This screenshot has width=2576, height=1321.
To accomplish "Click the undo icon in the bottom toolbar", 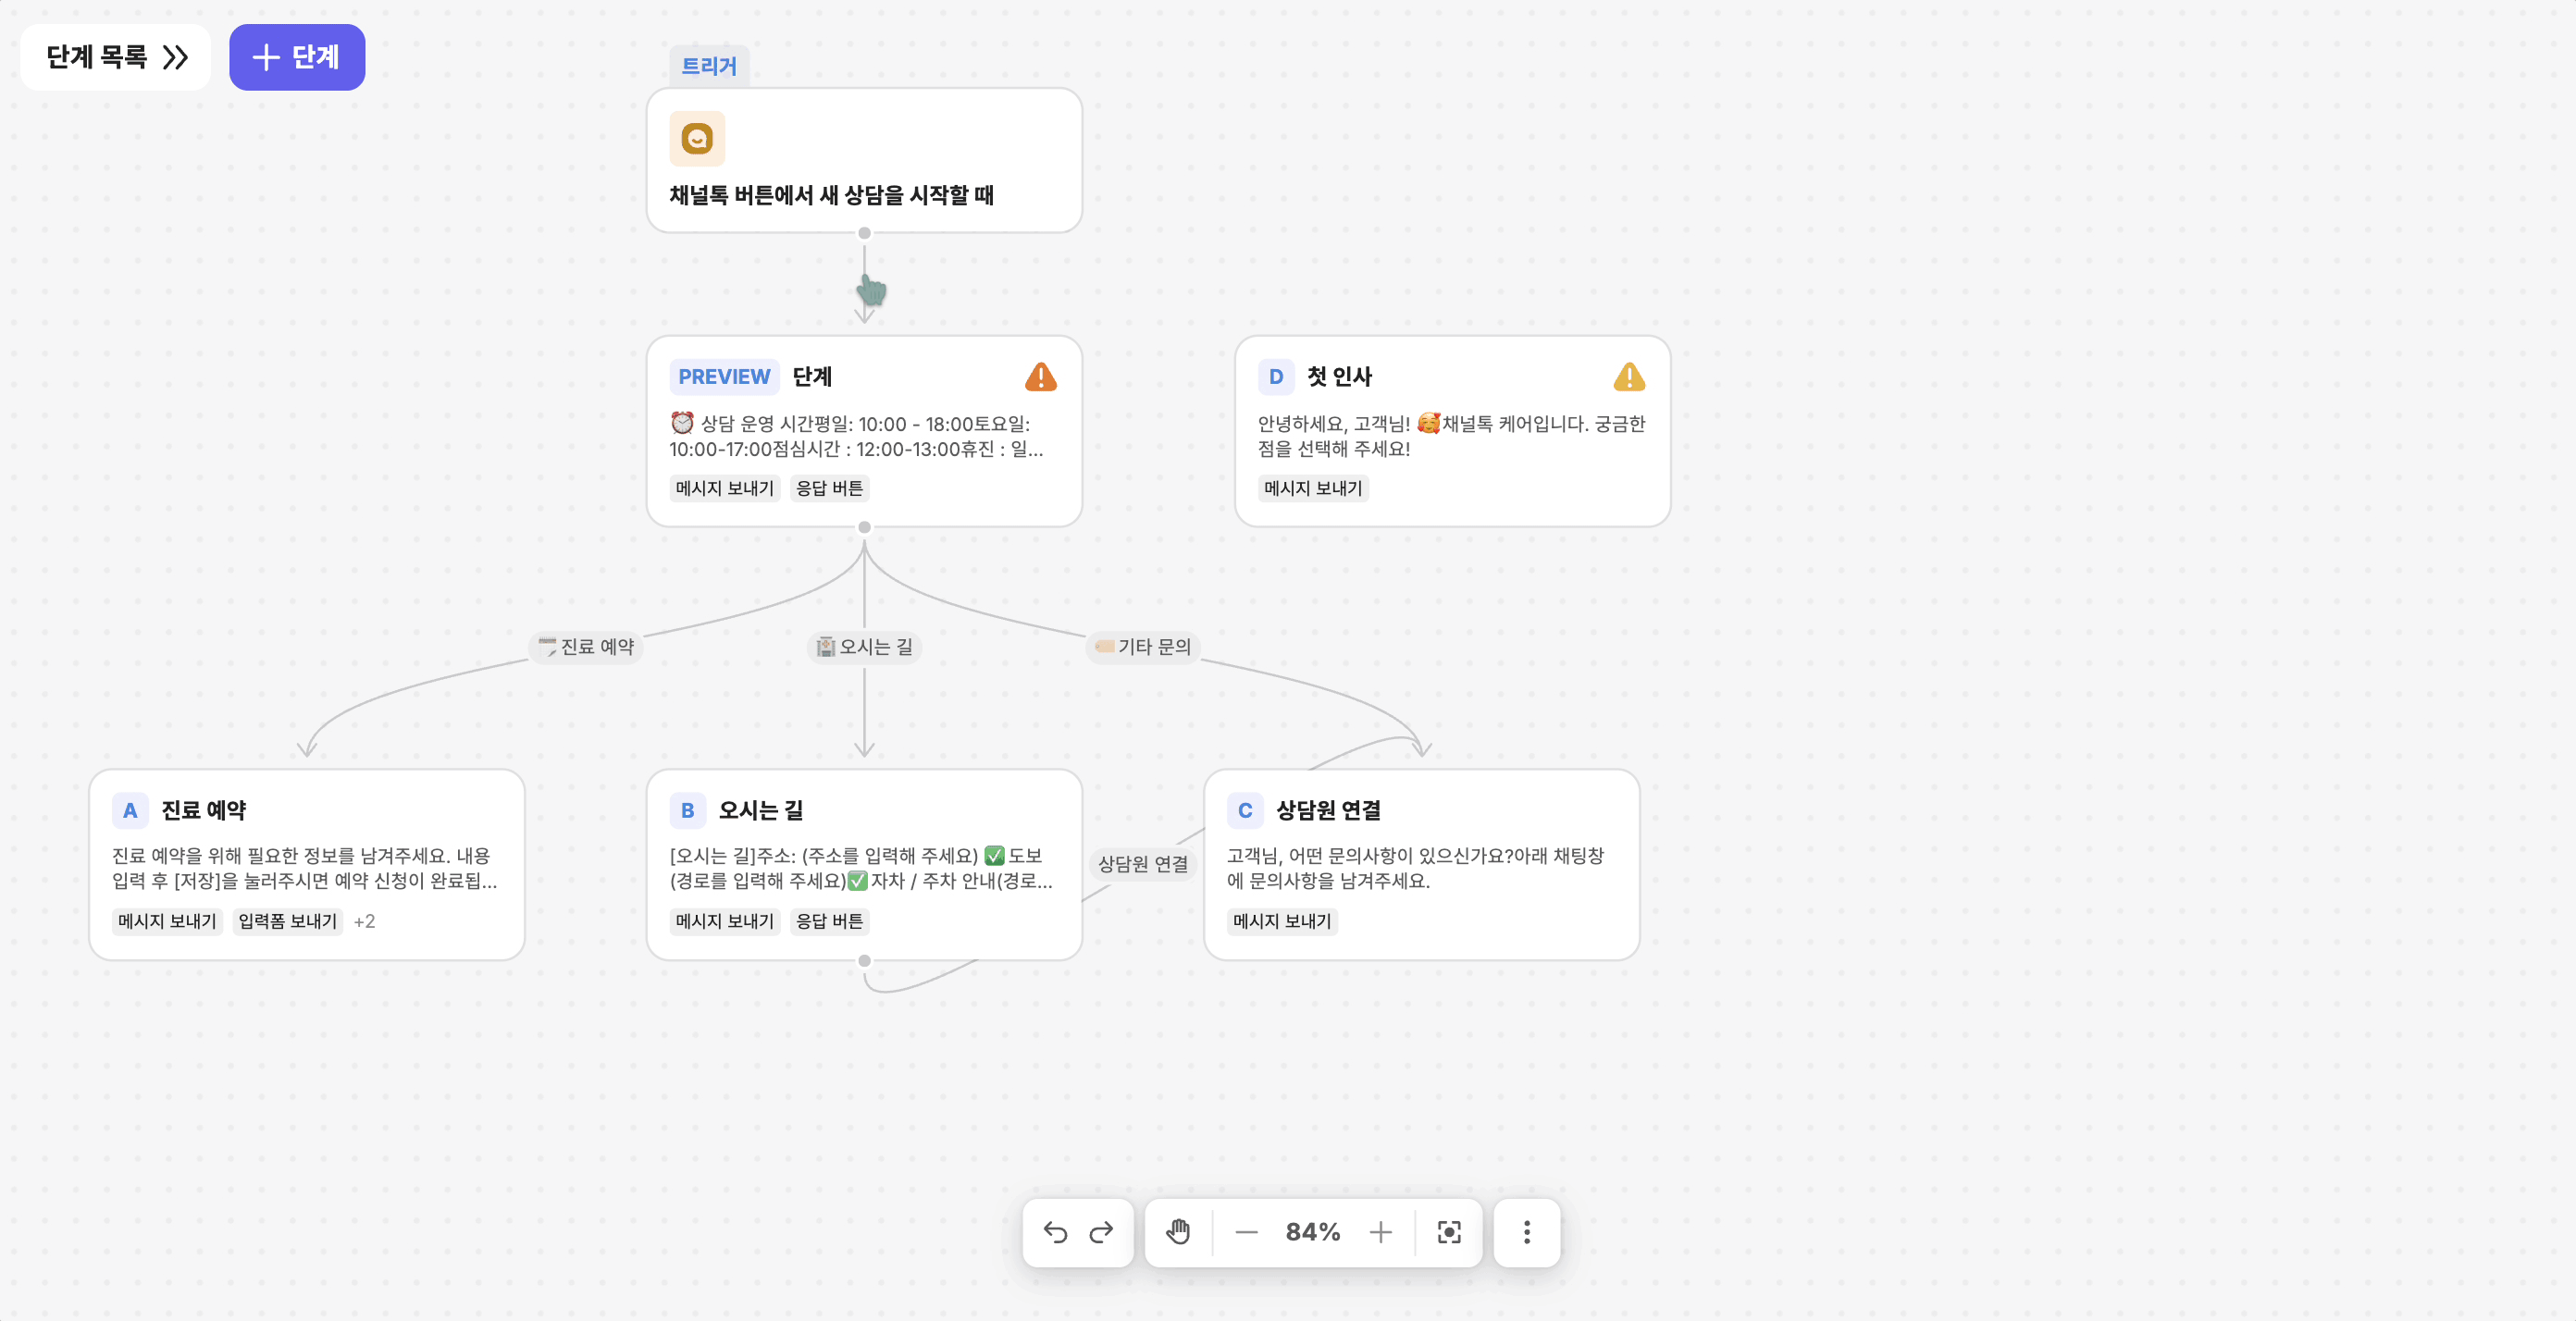I will [x=1055, y=1232].
